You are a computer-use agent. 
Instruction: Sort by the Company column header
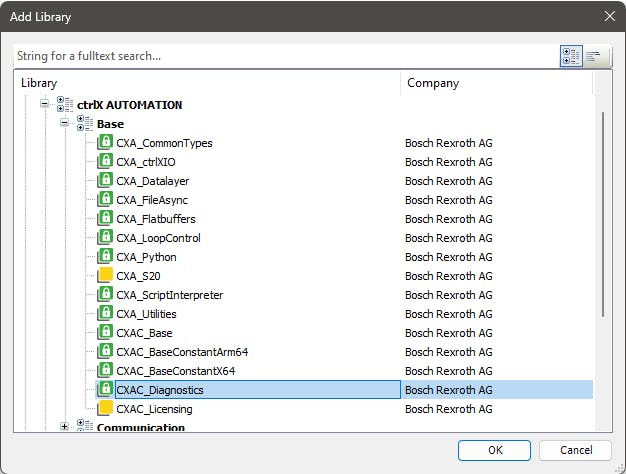pyautogui.click(x=497, y=83)
